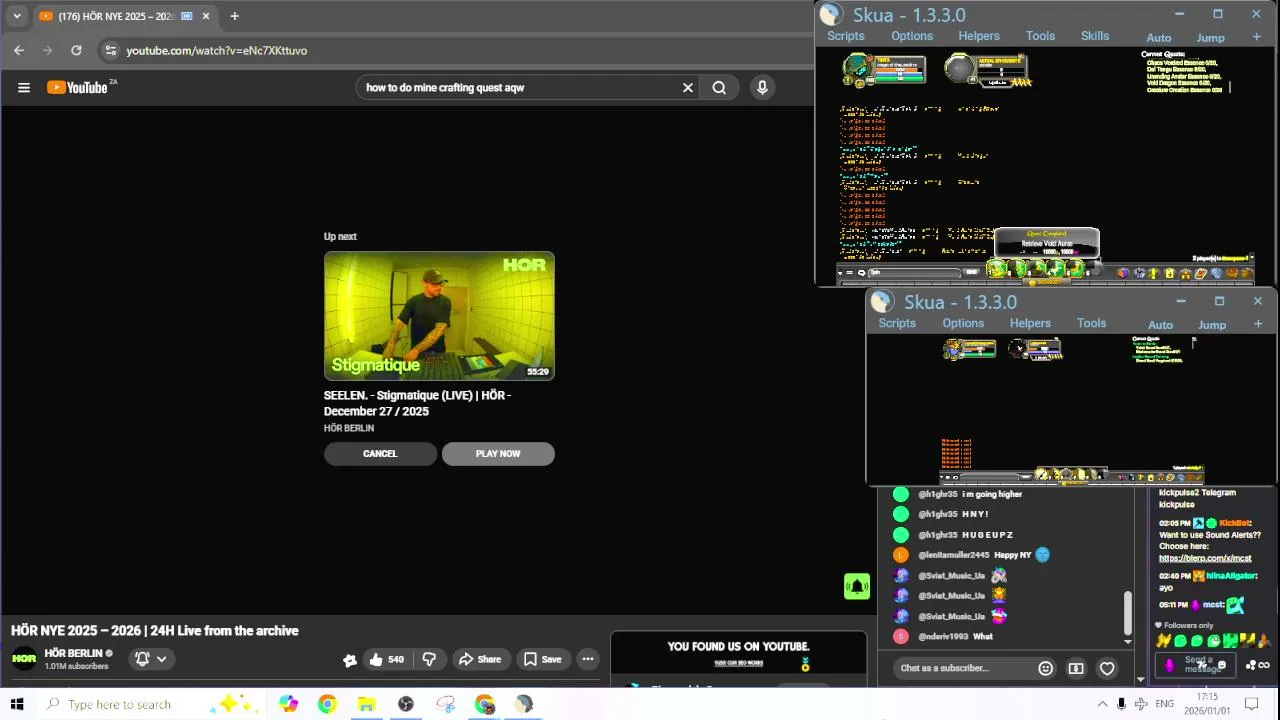Open Options menu in lower Skua window

[x=963, y=323]
